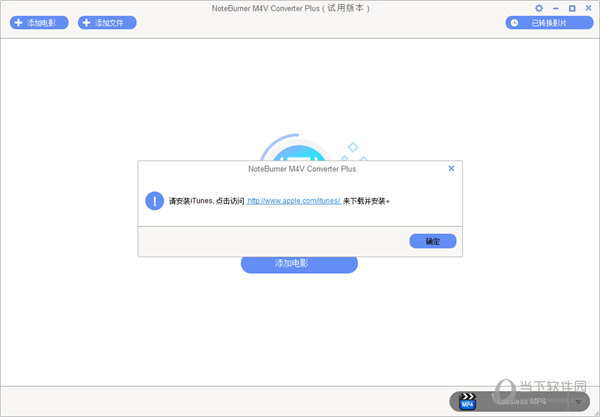Click the exclamation warning icon in dialog
The height and width of the screenshot is (417, 600).
(155, 201)
